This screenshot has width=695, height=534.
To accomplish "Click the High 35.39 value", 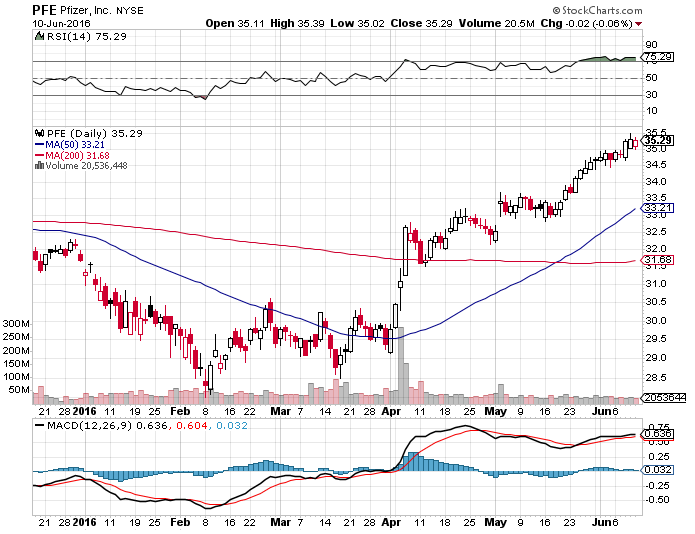I will tap(297, 23).
